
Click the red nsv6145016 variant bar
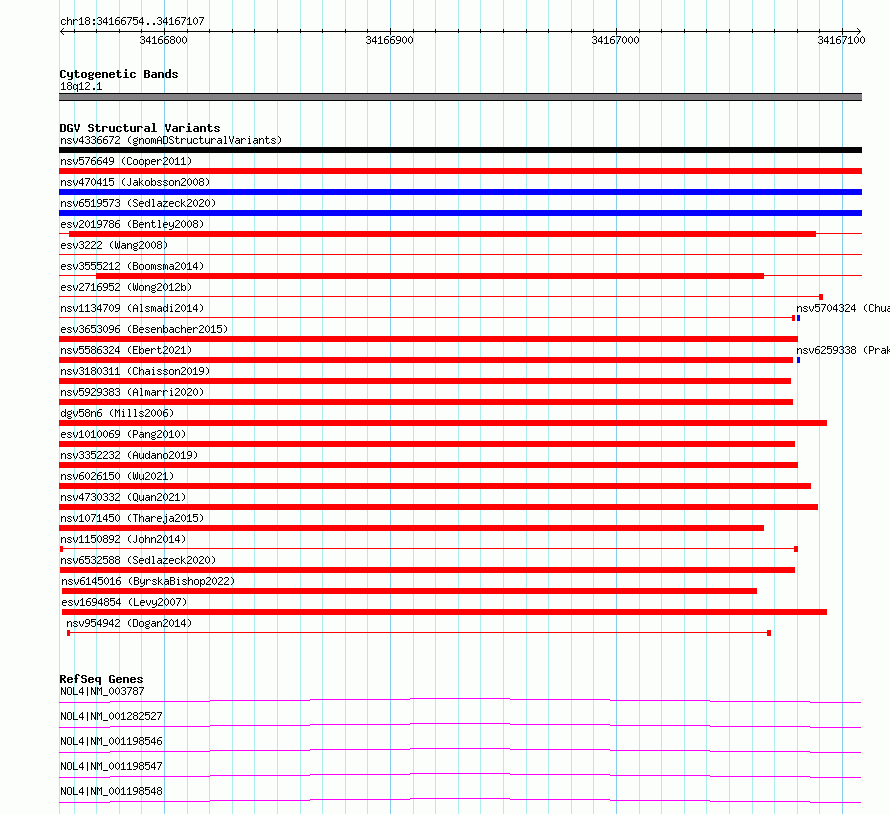[409, 591]
